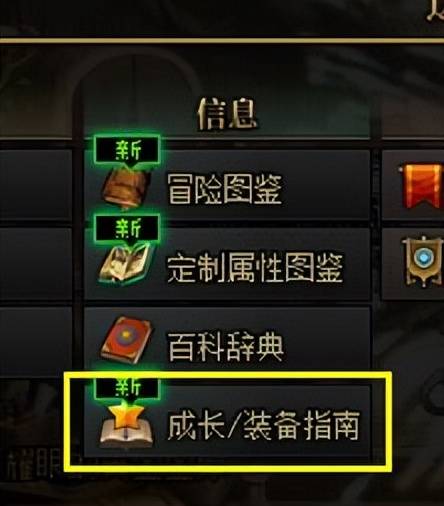Click the blue gem shield banner icon
This screenshot has height=506, width=444.
[x=423, y=261]
